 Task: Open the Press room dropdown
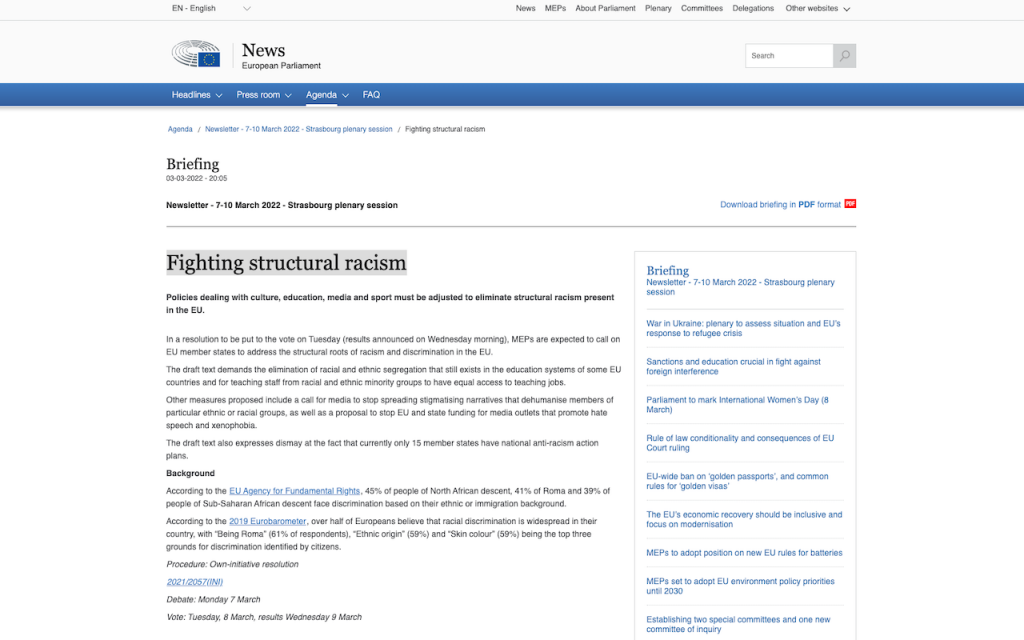point(263,95)
